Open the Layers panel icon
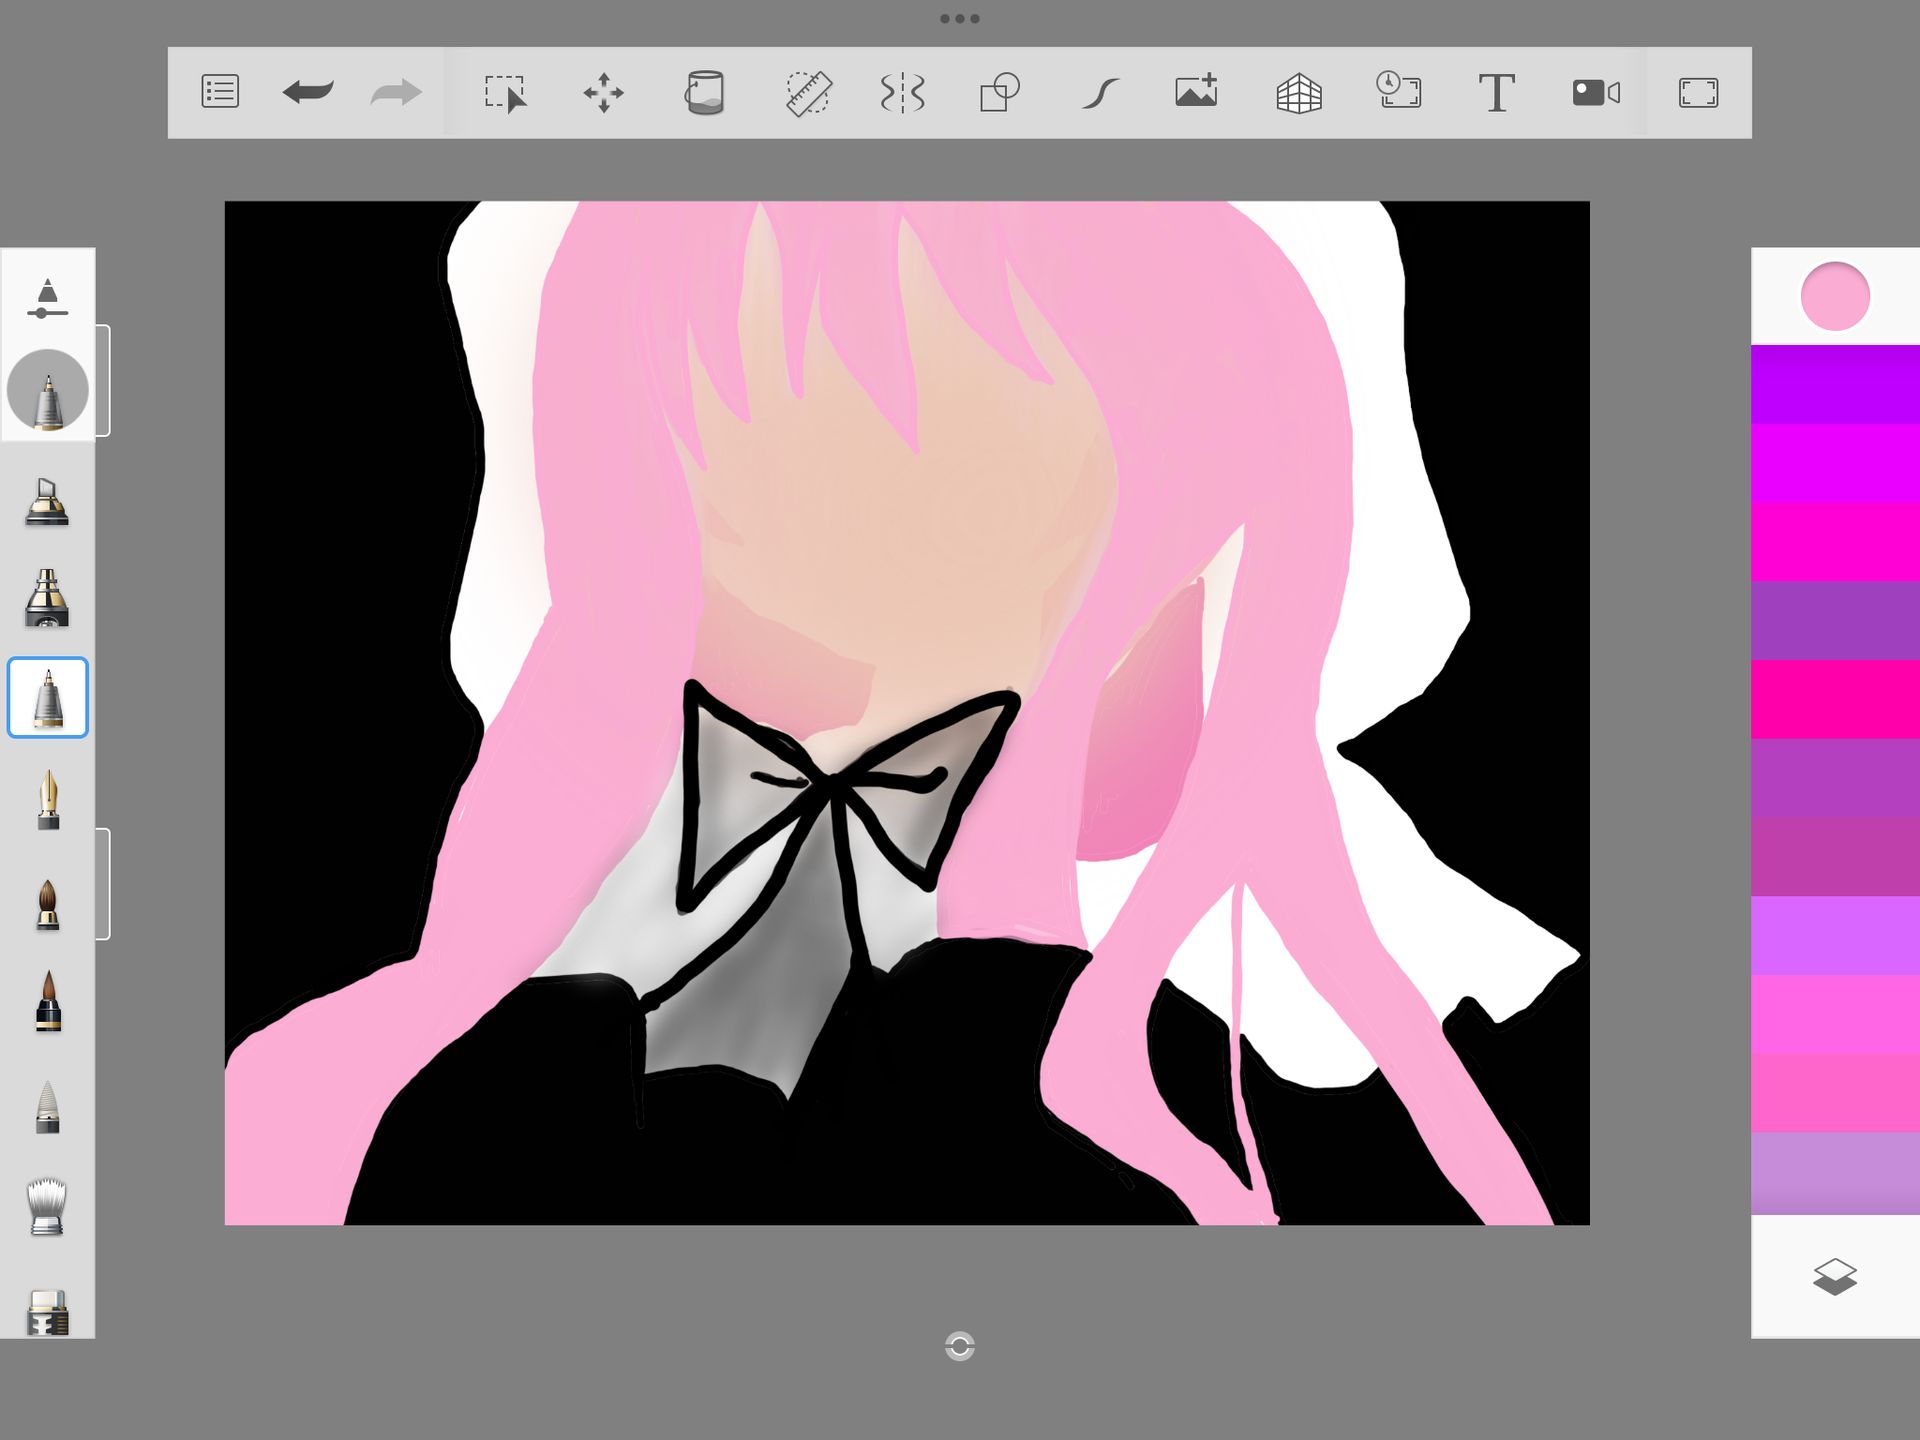 [1834, 1277]
